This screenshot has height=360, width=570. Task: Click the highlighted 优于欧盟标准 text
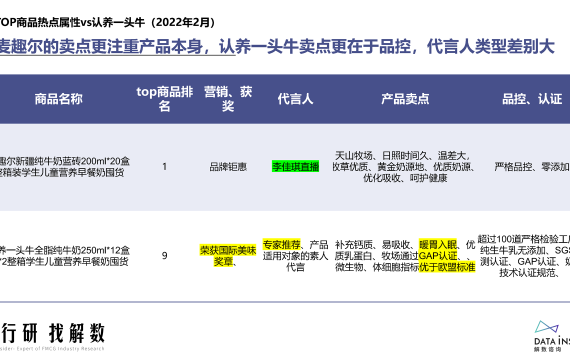(447, 267)
